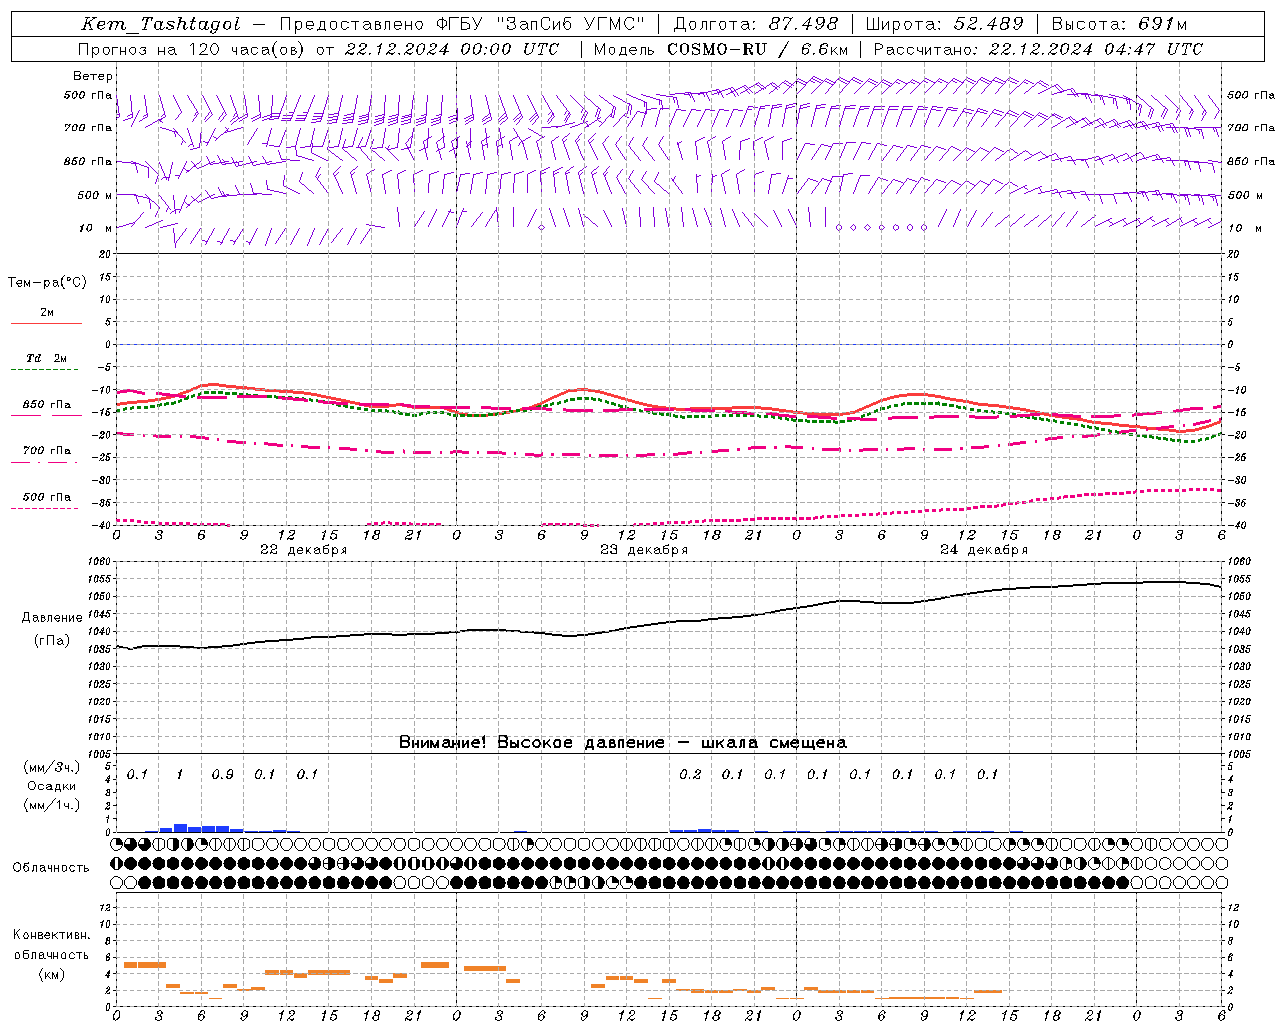Screen dimensions: 1280x1024
Task: Click the Облачность cloud cover label
Action: pyautogui.click(x=51, y=868)
